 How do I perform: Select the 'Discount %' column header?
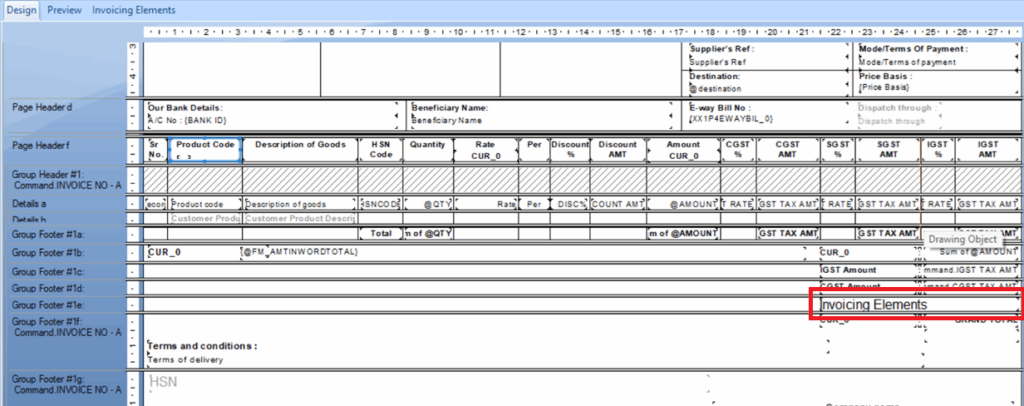570,149
